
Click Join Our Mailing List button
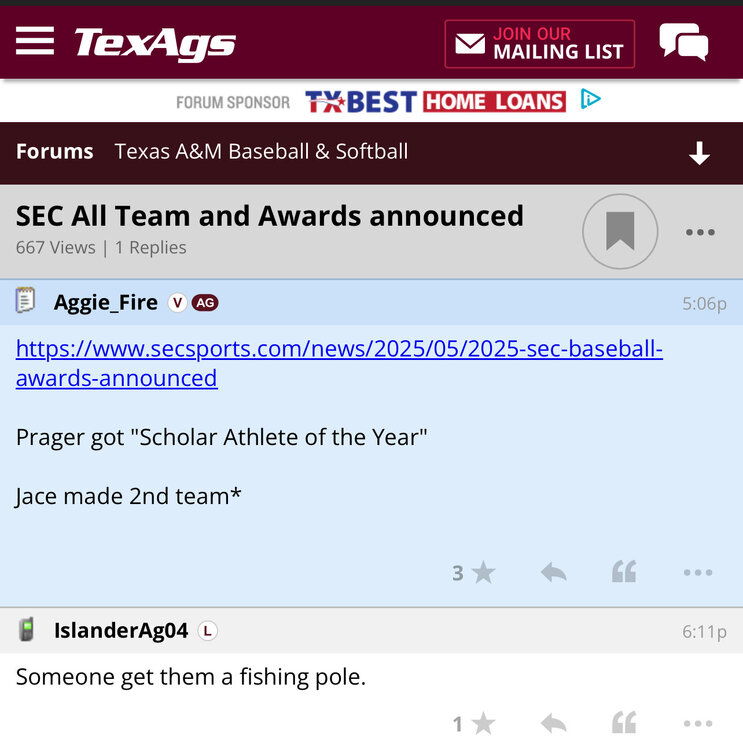pyautogui.click(x=540, y=44)
